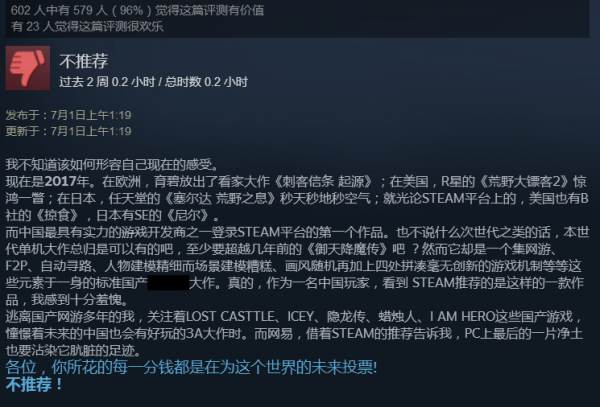Click the 发布于 posted date line
Image resolution: width=600 pixels, height=407 pixels.
[68, 115]
